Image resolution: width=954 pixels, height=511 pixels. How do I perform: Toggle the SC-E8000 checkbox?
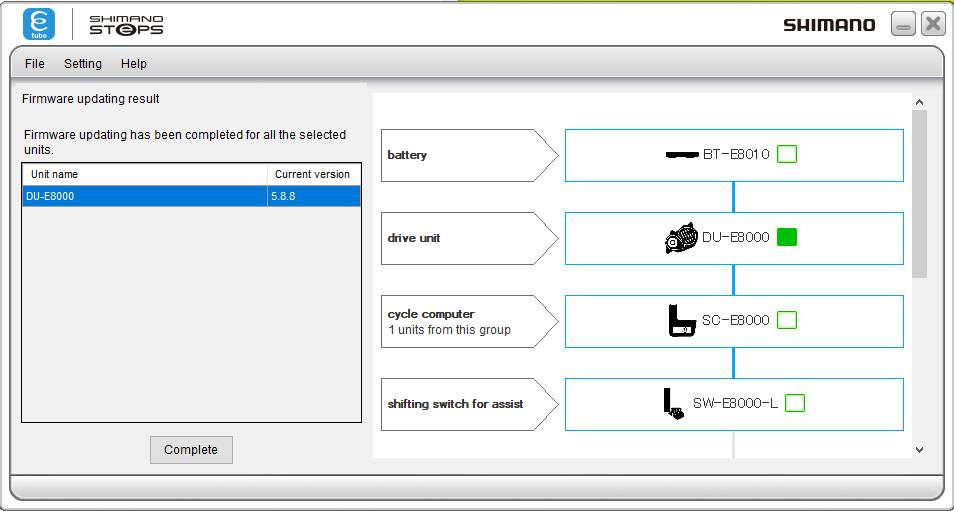point(787,320)
